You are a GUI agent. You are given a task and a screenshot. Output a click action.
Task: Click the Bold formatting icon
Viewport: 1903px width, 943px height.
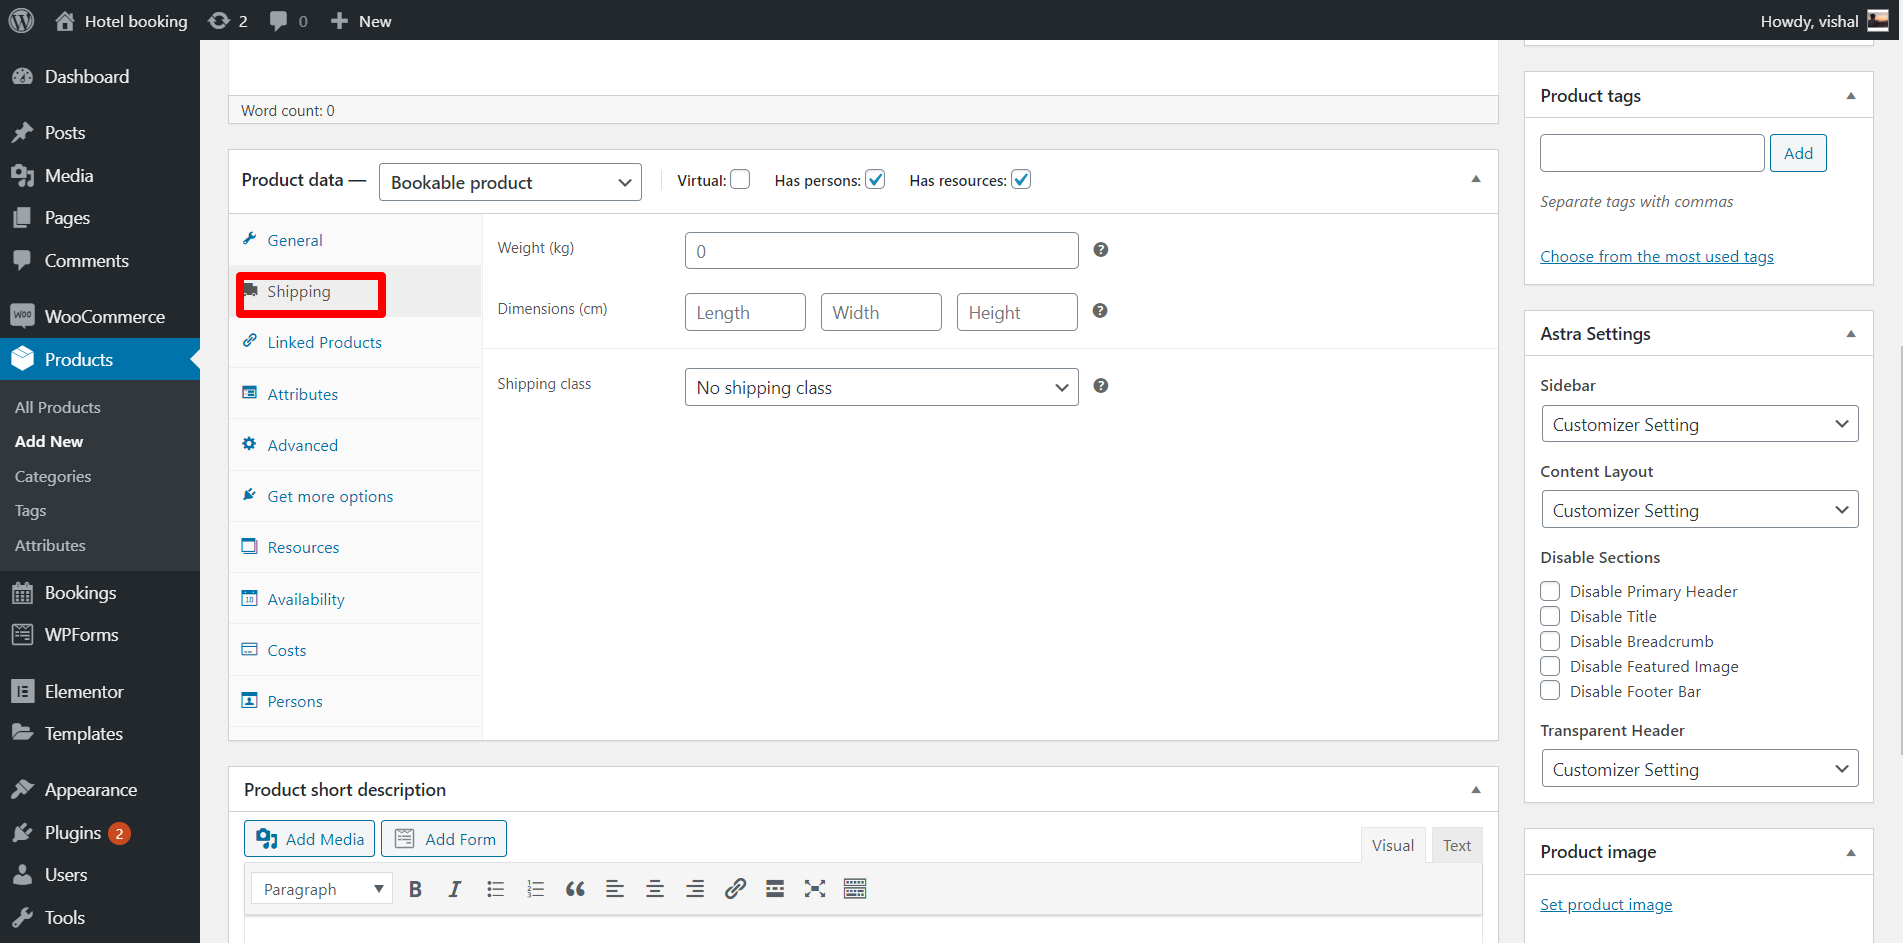click(415, 889)
